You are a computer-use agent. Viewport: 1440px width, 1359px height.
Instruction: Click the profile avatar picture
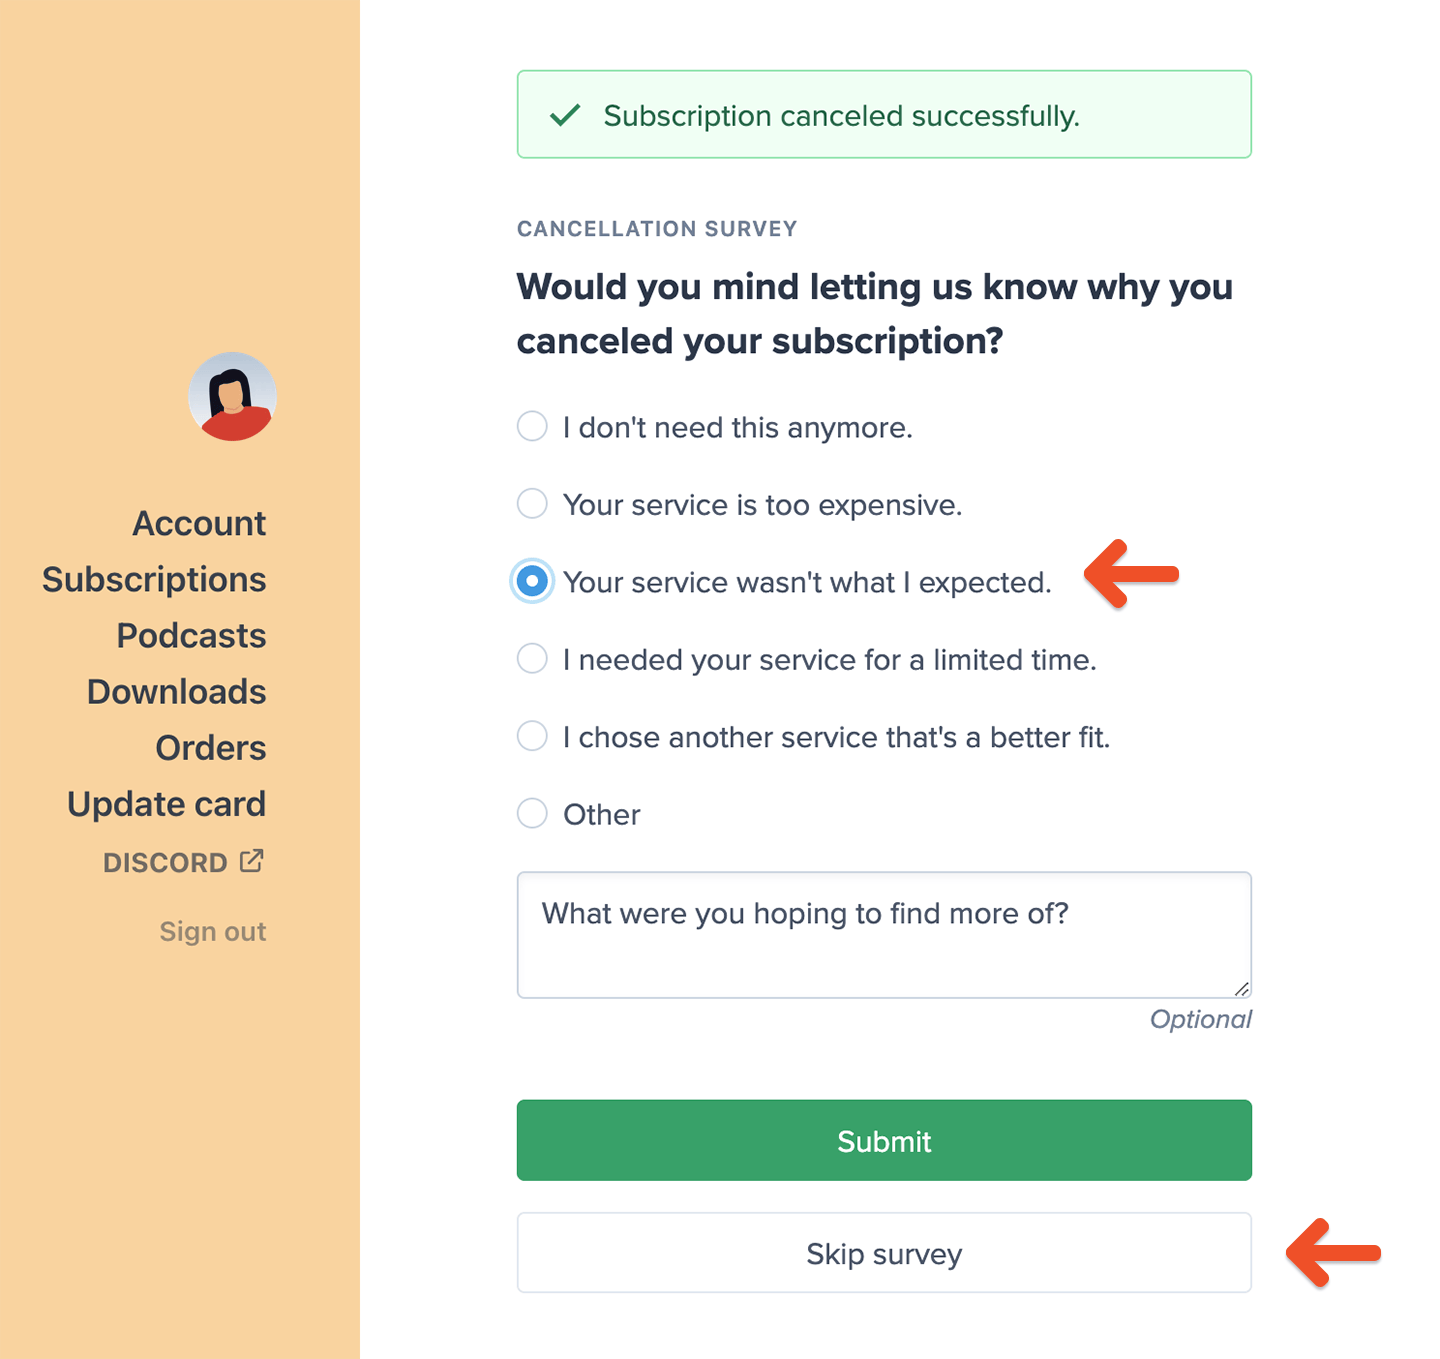coord(232,396)
